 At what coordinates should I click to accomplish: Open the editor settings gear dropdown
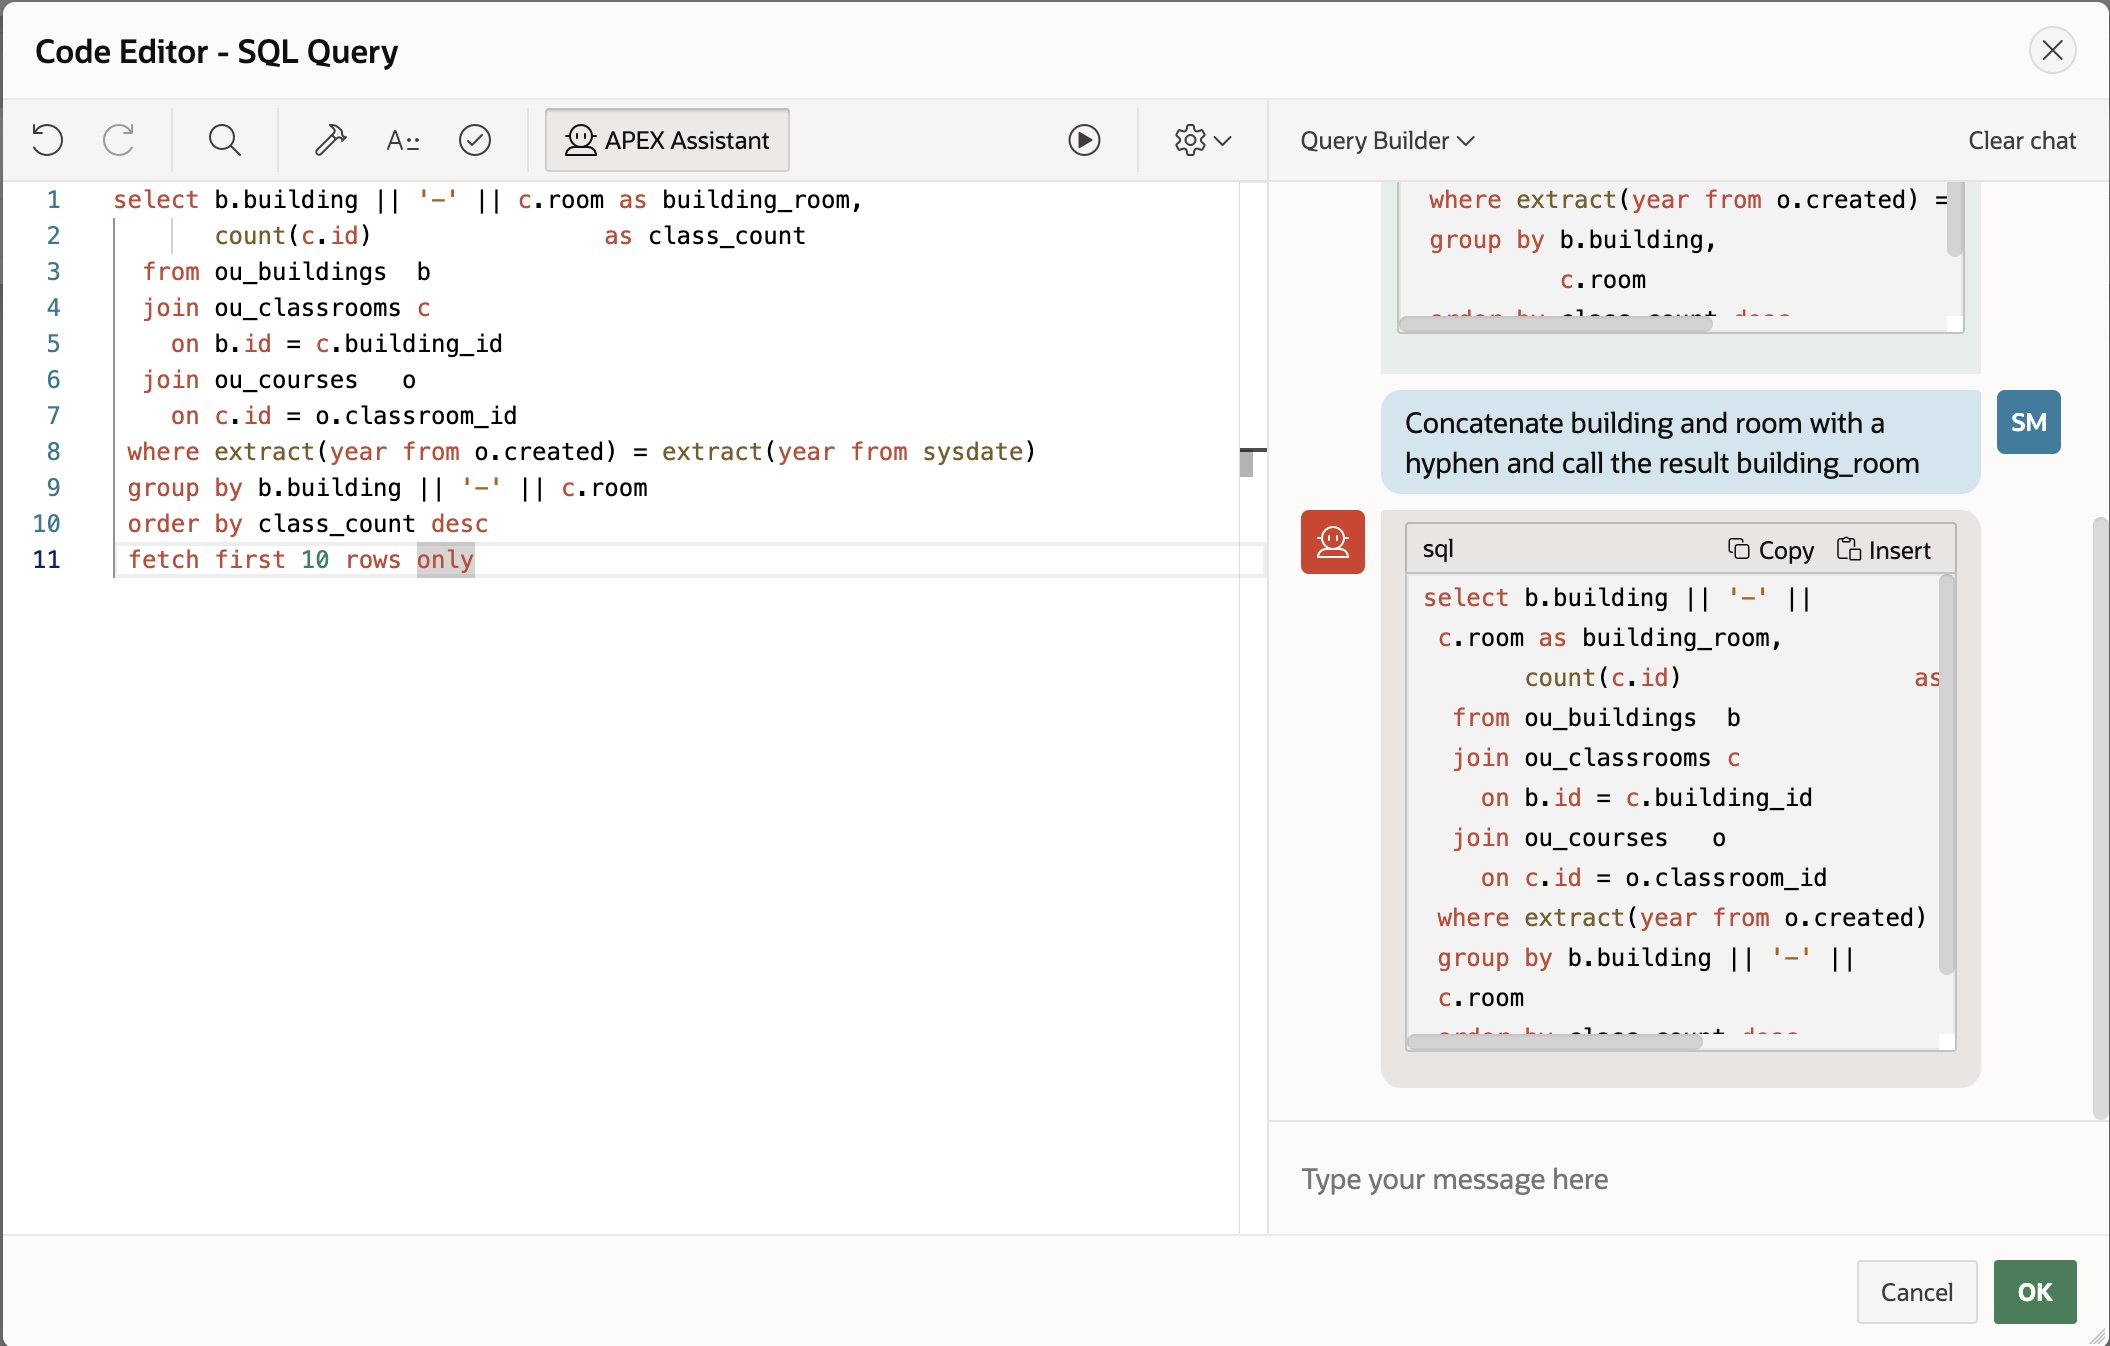click(1202, 140)
